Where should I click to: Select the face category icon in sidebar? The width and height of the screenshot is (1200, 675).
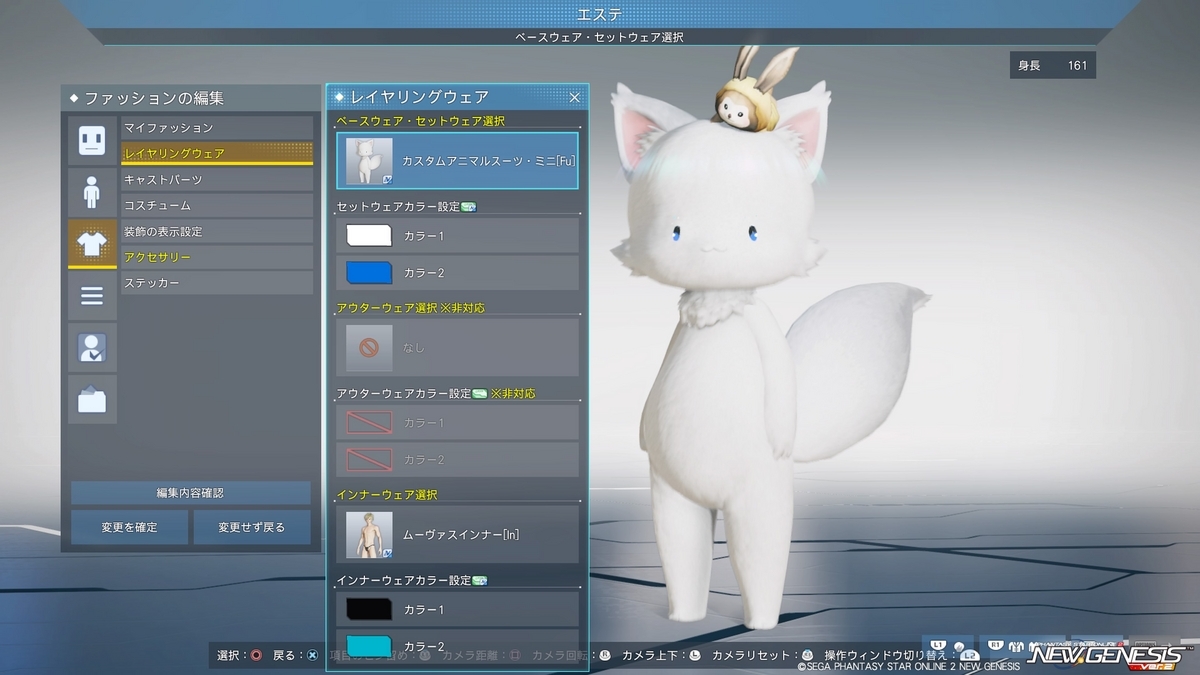click(x=92, y=140)
